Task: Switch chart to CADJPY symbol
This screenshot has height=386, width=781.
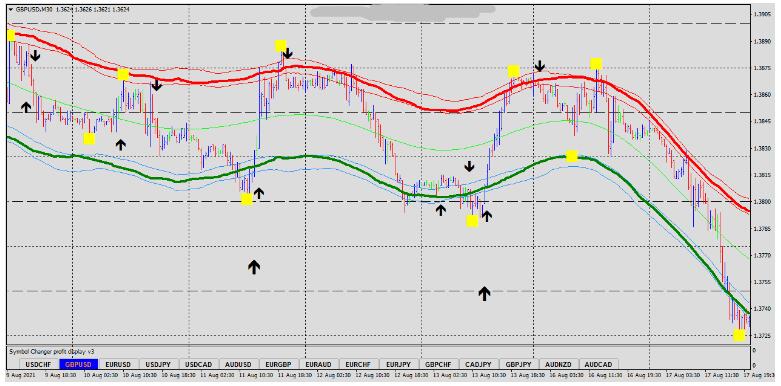Action: pos(479,364)
